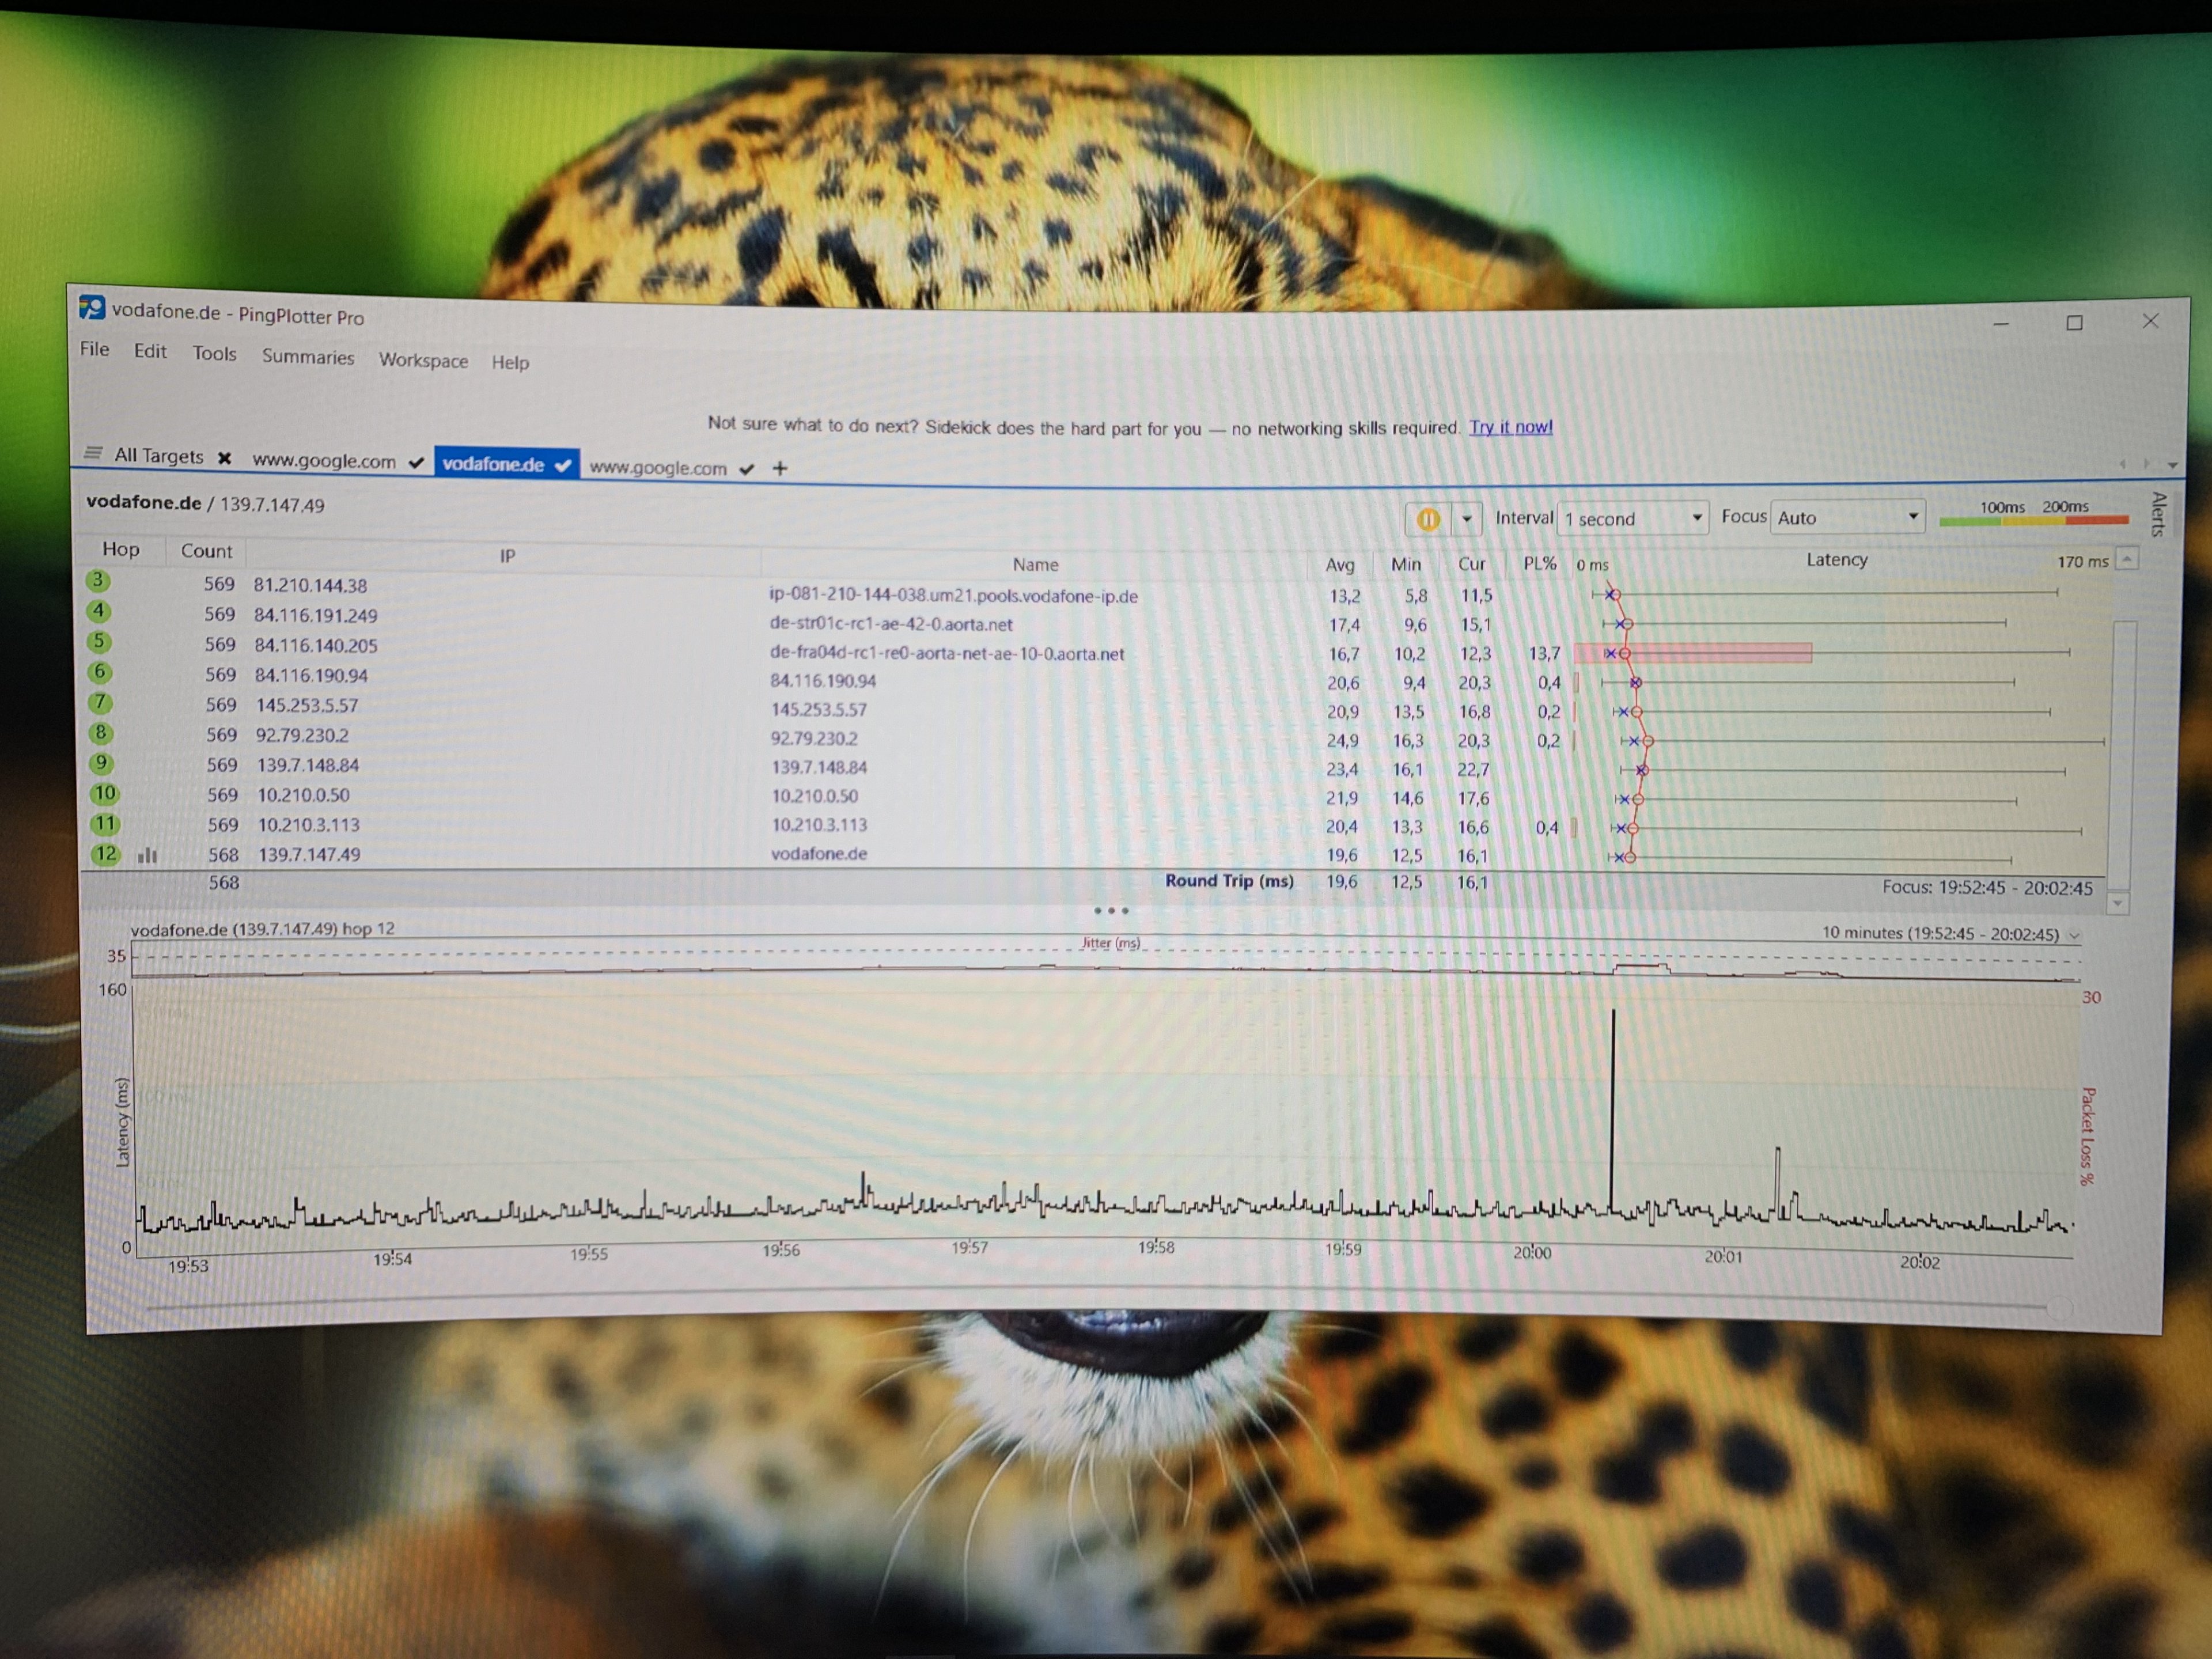Select IP cell 84.116.191.249

[x=316, y=615]
